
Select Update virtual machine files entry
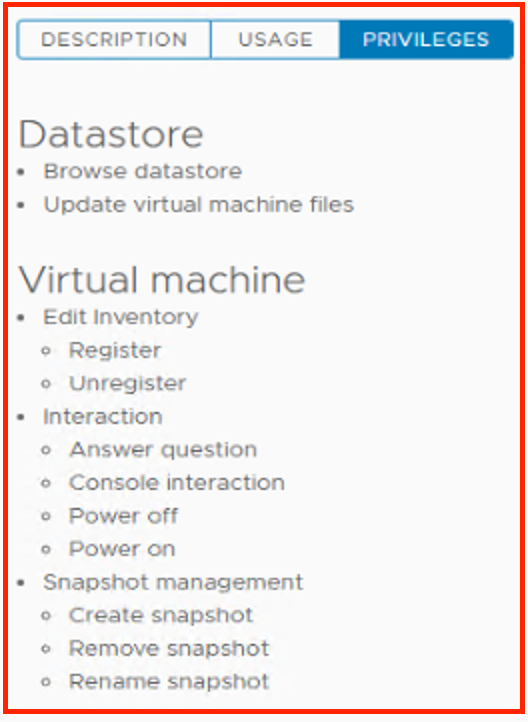(198, 204)
